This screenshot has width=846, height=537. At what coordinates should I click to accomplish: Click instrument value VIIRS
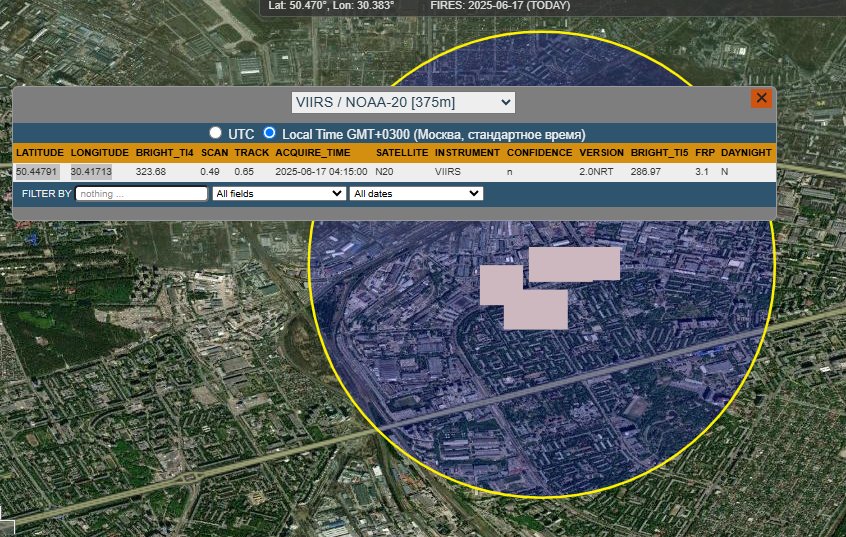448,172
